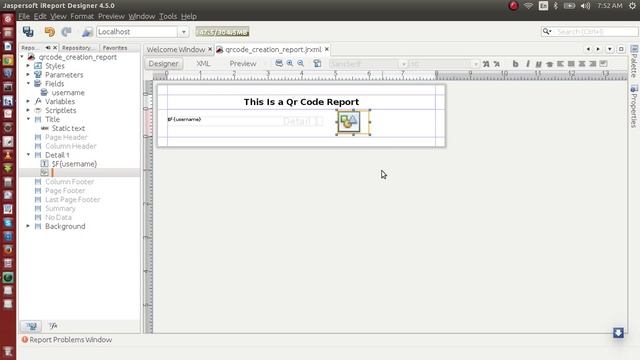Open the Palette side panel
This screenshot has height=360, width=640.
pos(634,61)
